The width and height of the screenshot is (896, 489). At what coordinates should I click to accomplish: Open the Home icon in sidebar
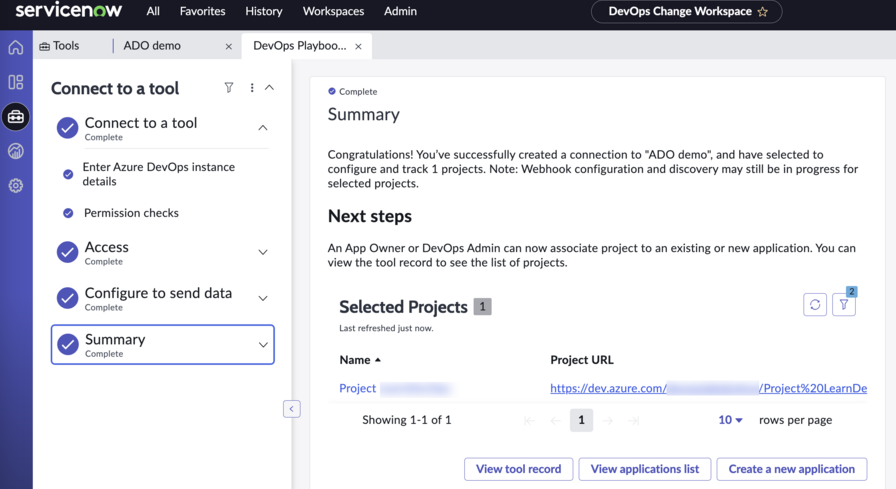(x=16, y=47)
